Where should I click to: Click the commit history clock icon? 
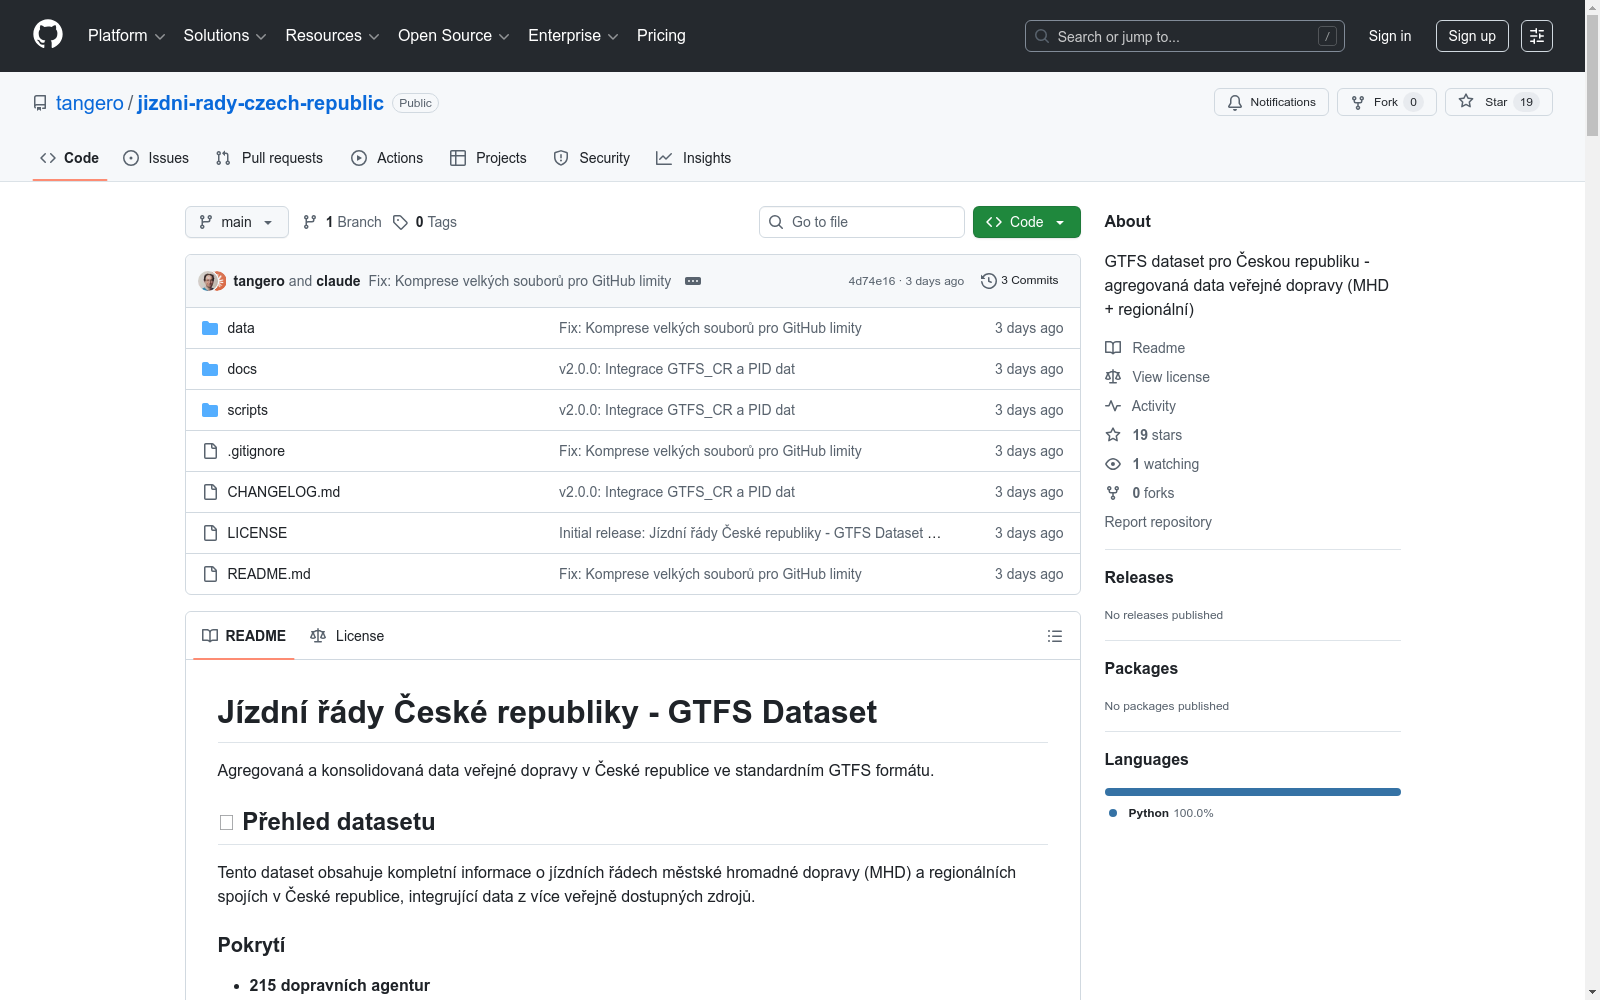point(989,281)
